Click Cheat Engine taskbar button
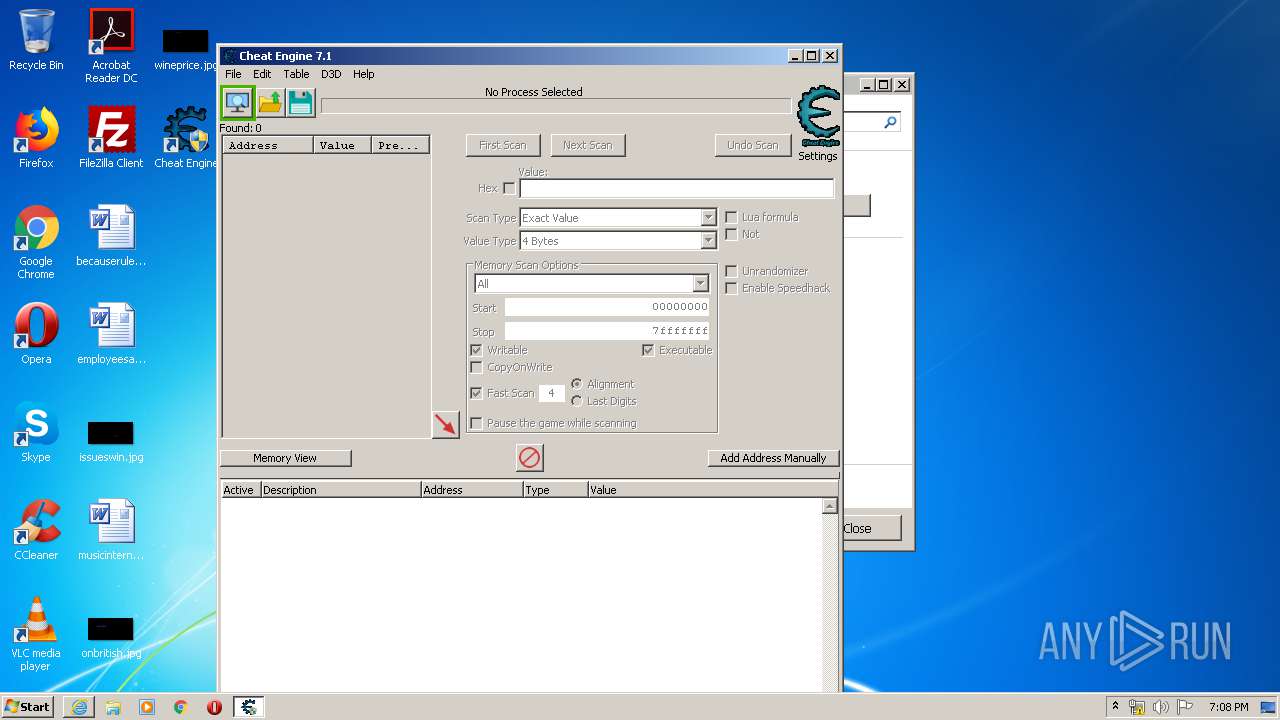 [248, 707]
